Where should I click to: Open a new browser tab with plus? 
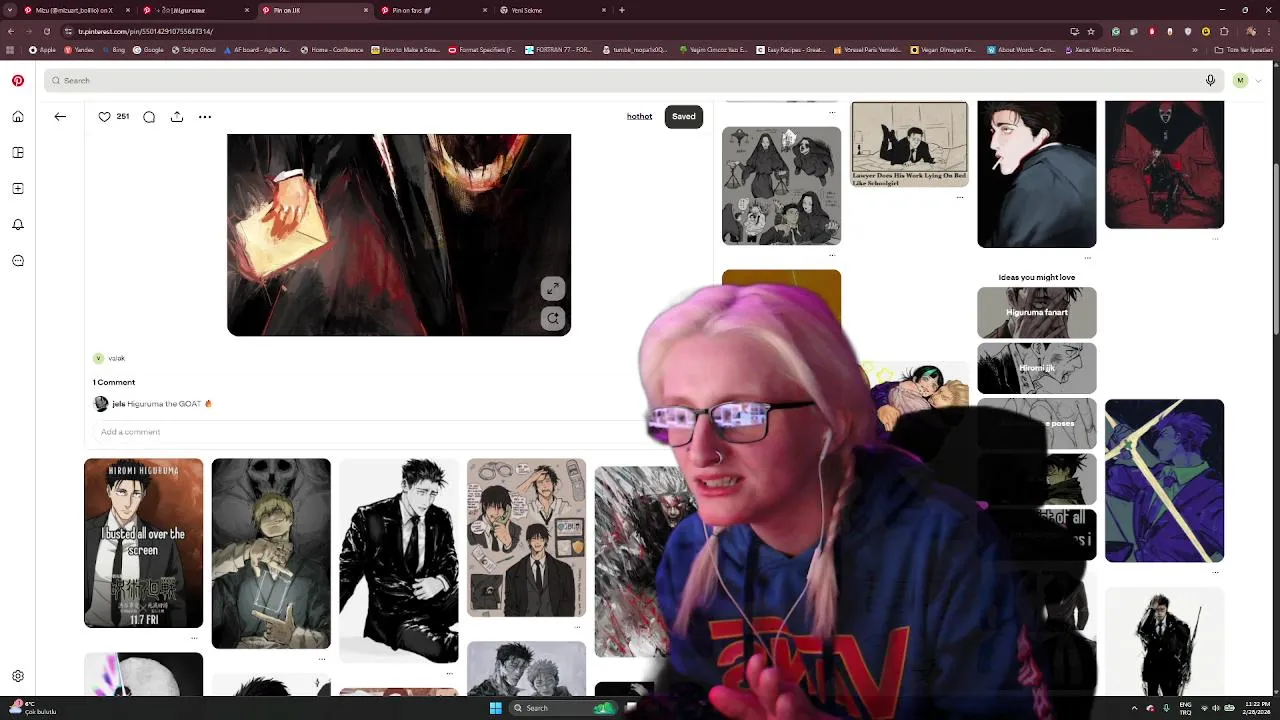click(x=622, y=10)
